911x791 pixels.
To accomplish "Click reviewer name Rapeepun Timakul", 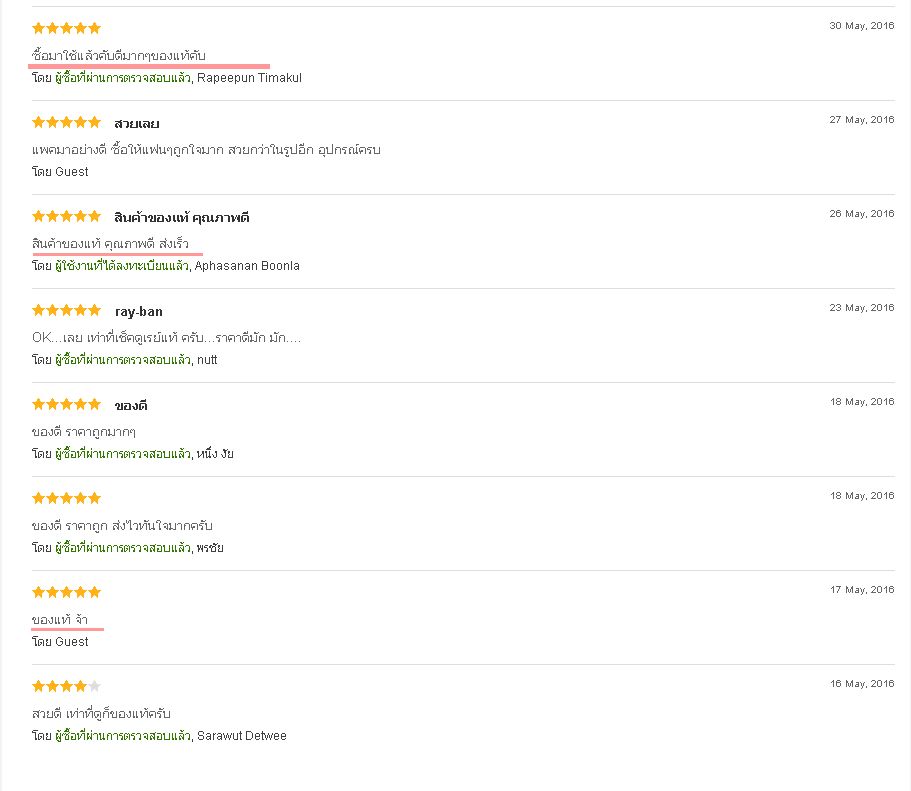I will (249, 78).
